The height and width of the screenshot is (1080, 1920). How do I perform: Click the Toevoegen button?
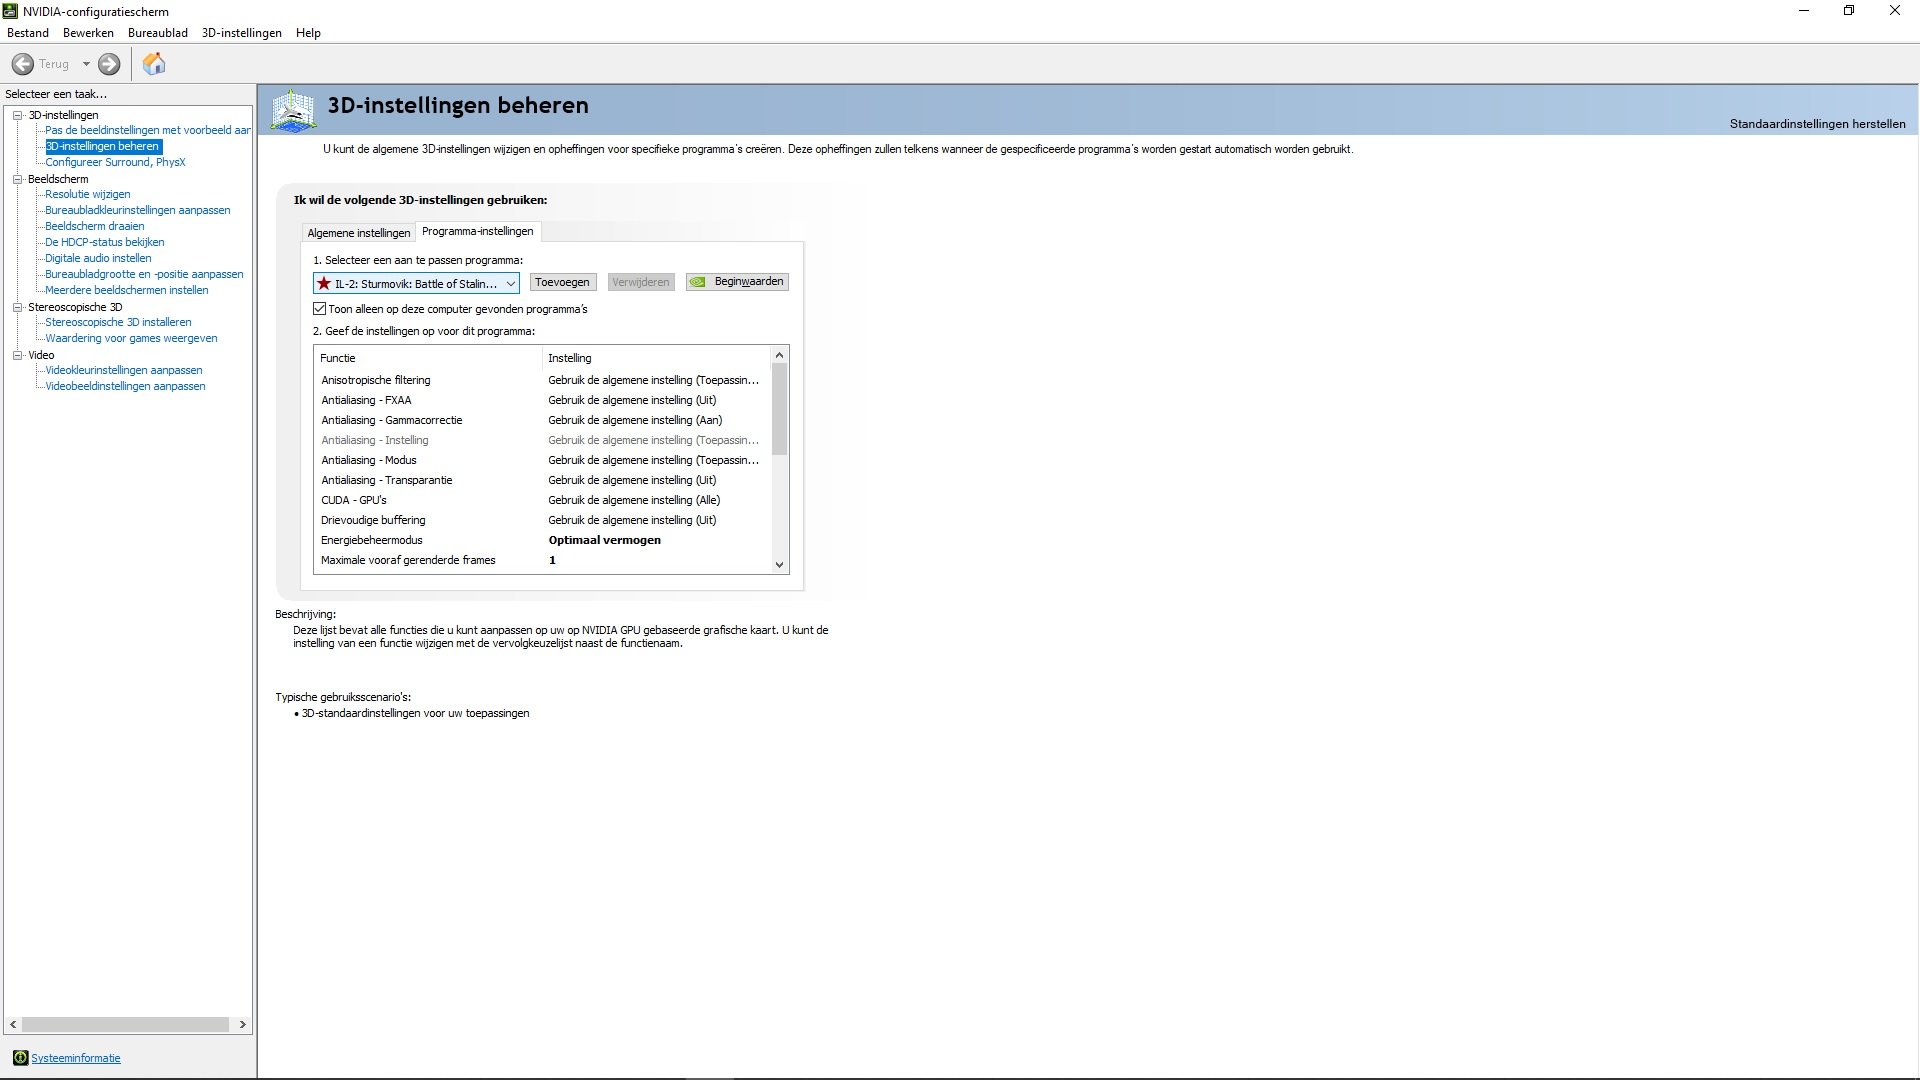(562, 282)
